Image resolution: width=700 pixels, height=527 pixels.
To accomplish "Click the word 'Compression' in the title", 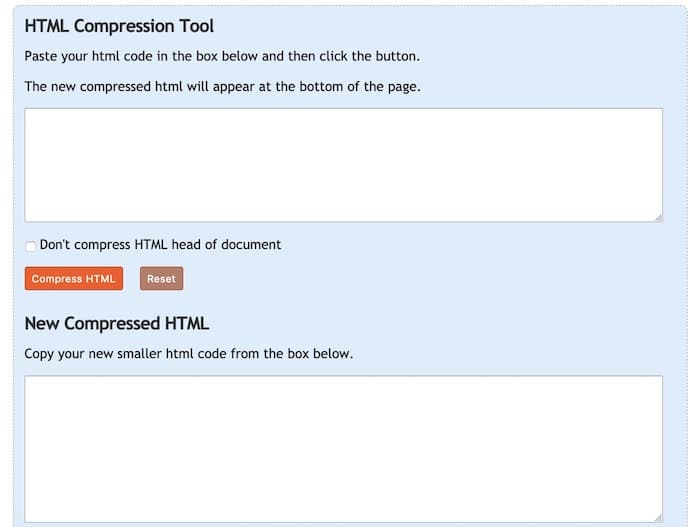I will [124, 26].
